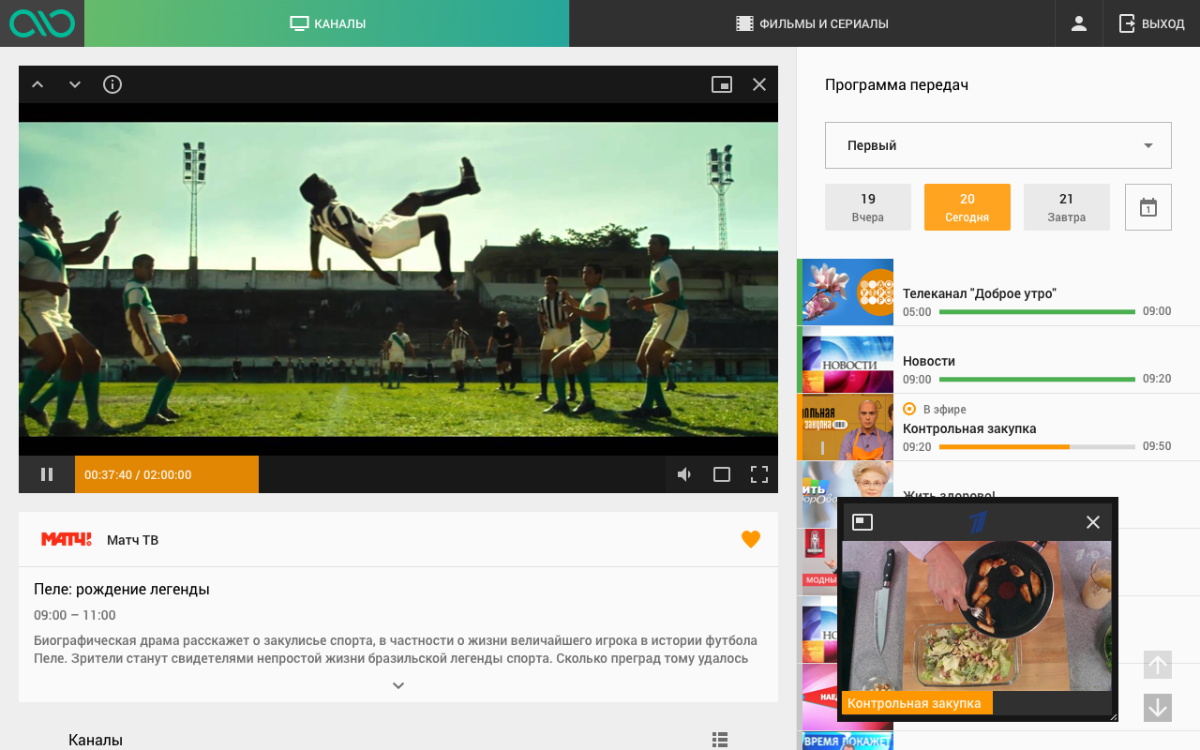The height and width of the screenshot is (750, 1200).
Task: Open the Первый channel dropdown
Action: (998, 146)
